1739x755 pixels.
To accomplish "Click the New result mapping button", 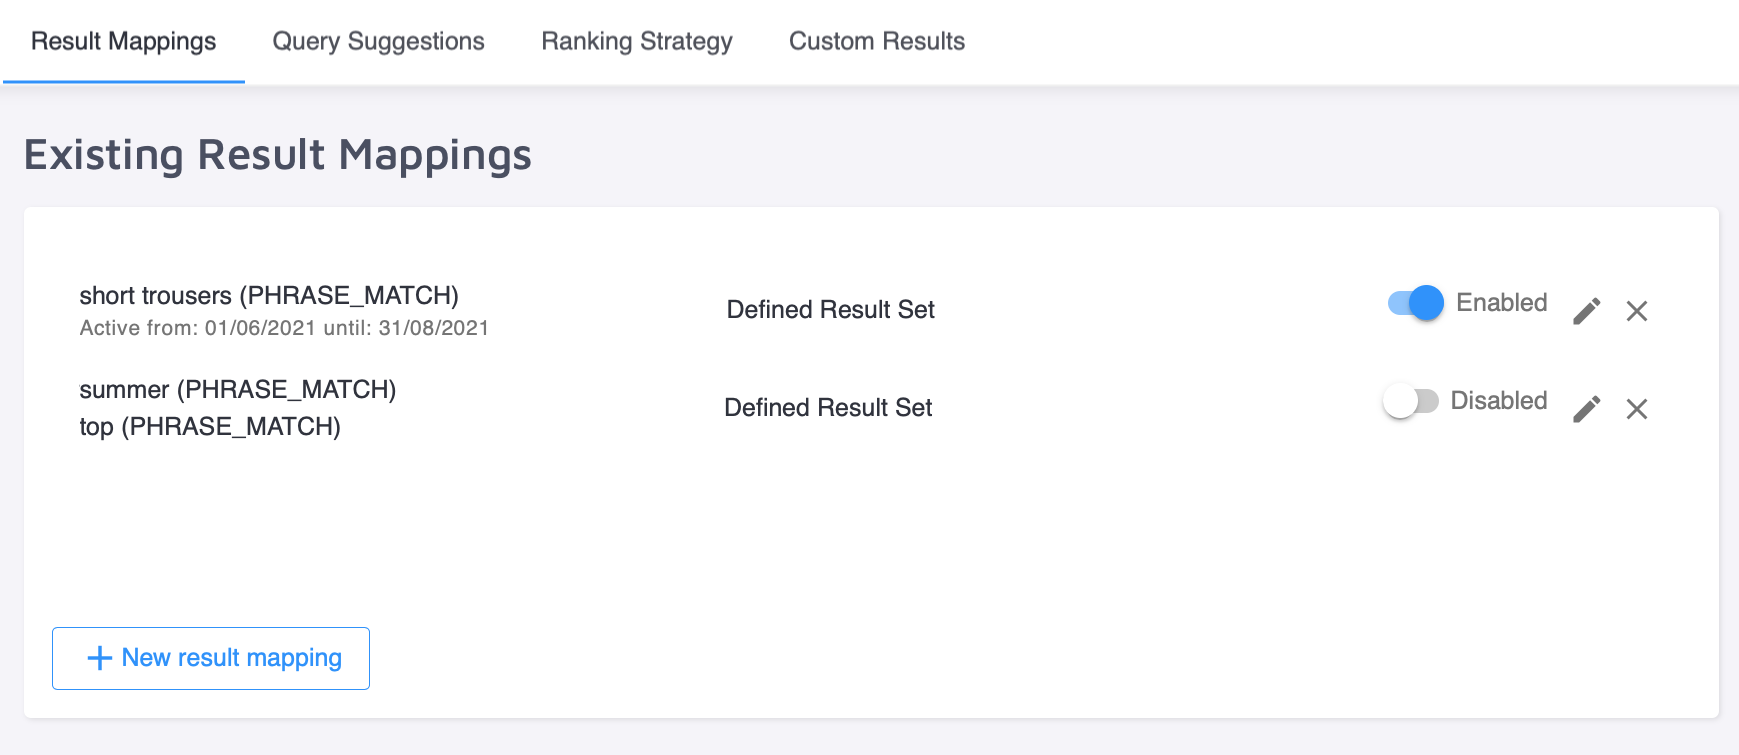I will [210, 657].
